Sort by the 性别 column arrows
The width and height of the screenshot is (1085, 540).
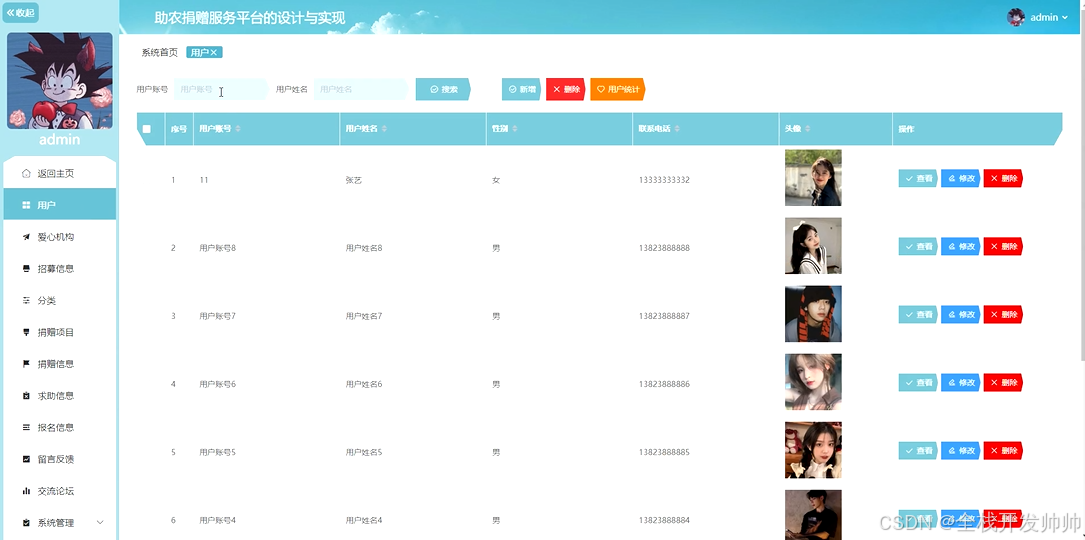point(515,129)
